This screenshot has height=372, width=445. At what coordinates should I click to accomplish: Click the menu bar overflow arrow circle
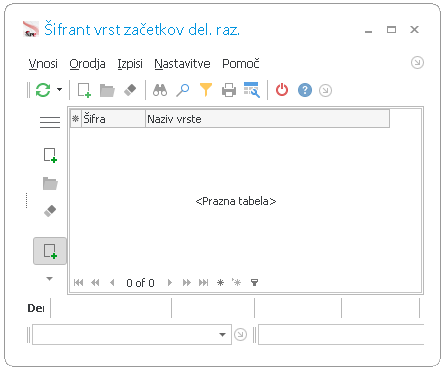pyautogui.click(x=417, y=62)
